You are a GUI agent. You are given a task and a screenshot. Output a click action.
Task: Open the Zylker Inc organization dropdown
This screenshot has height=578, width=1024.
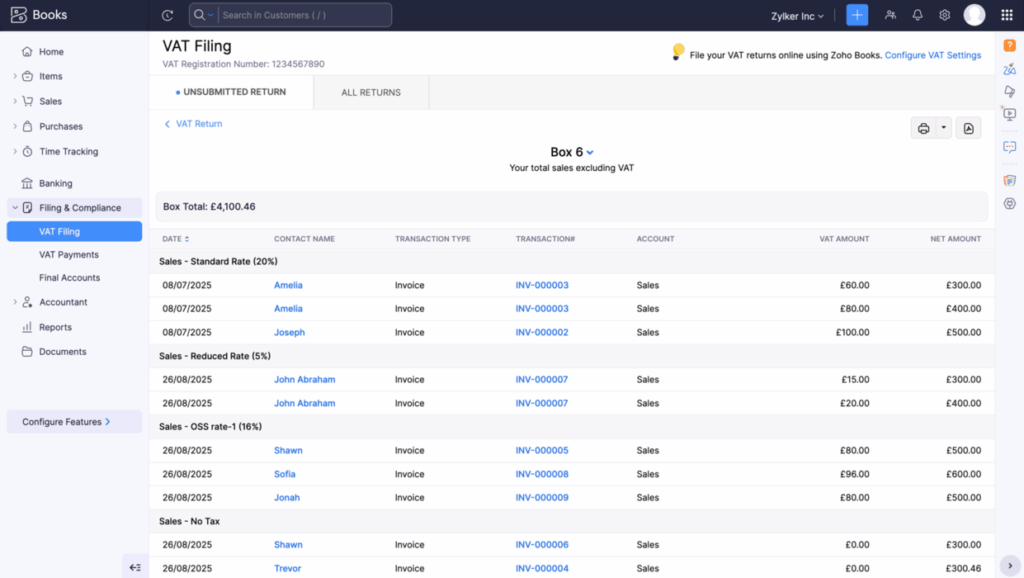(x=798, y=16)
